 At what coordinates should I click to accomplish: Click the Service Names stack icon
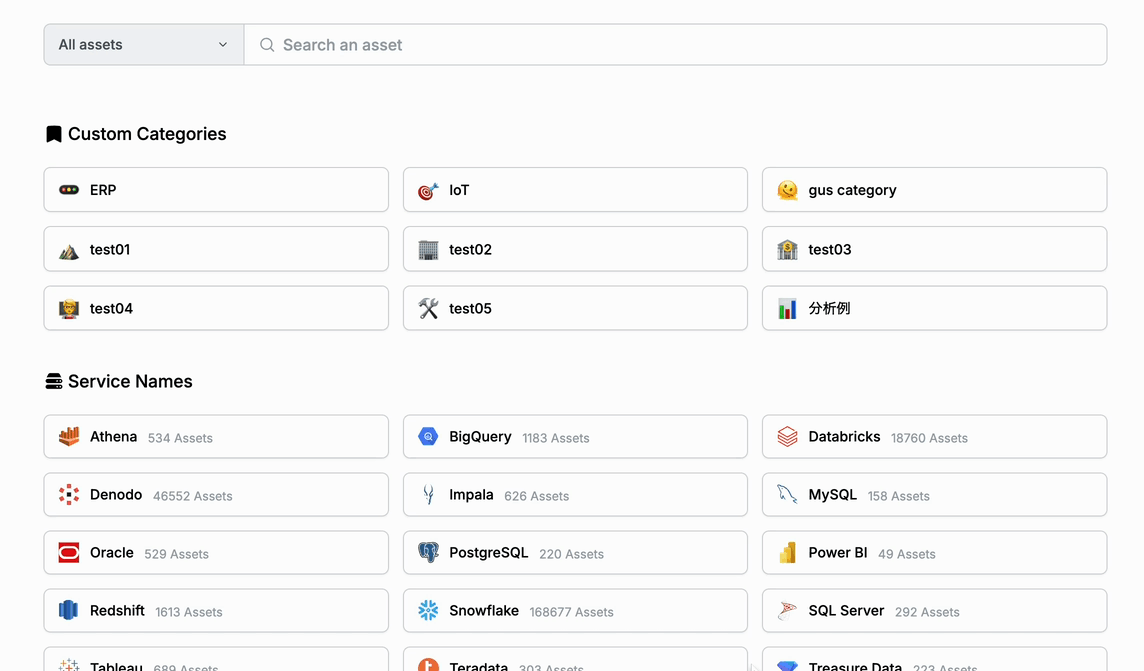click(x=53, y=381)
